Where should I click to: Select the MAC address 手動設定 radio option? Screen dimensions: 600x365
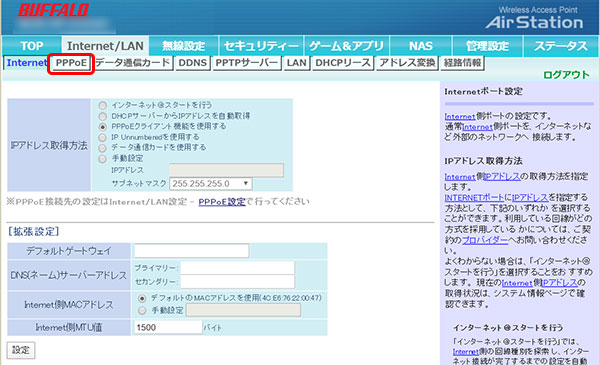tap(142, 310)
